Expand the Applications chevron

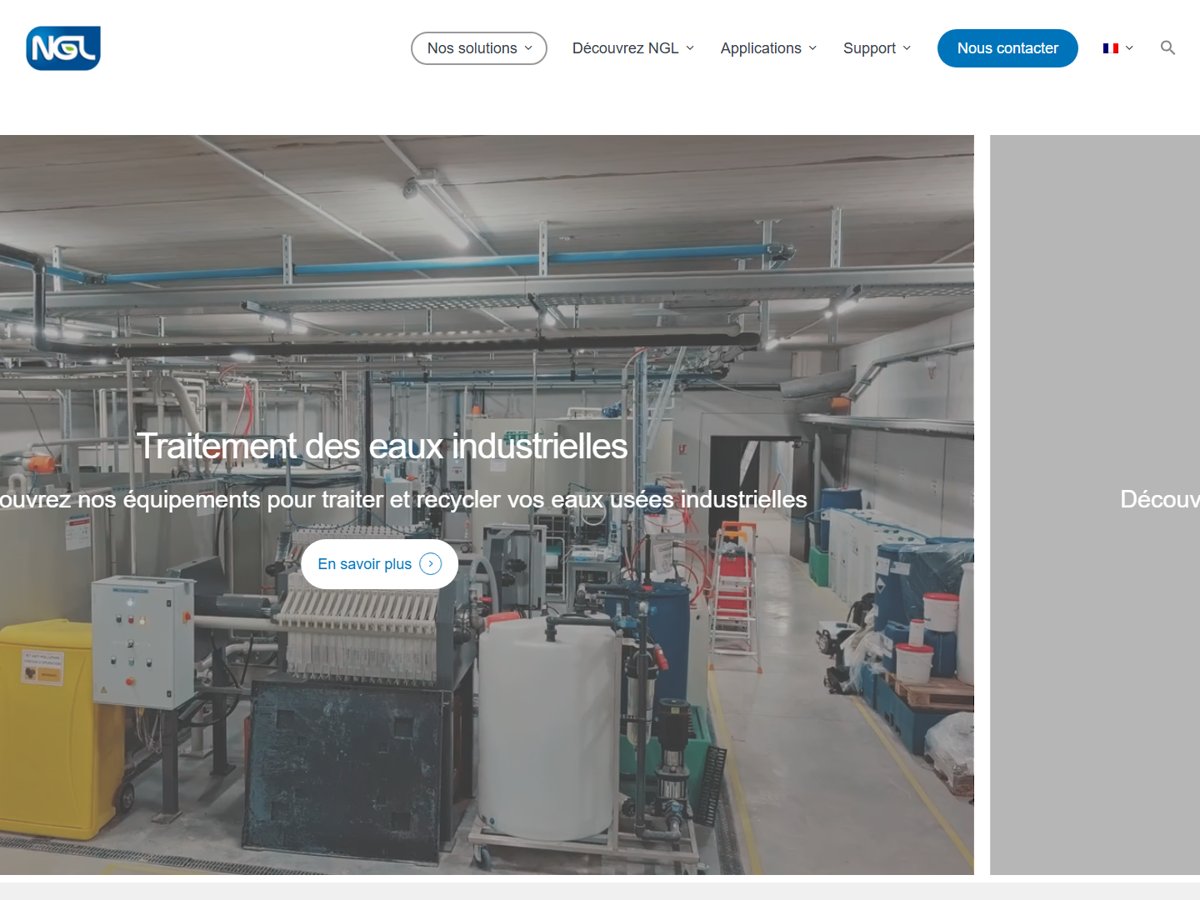[812, 48]
